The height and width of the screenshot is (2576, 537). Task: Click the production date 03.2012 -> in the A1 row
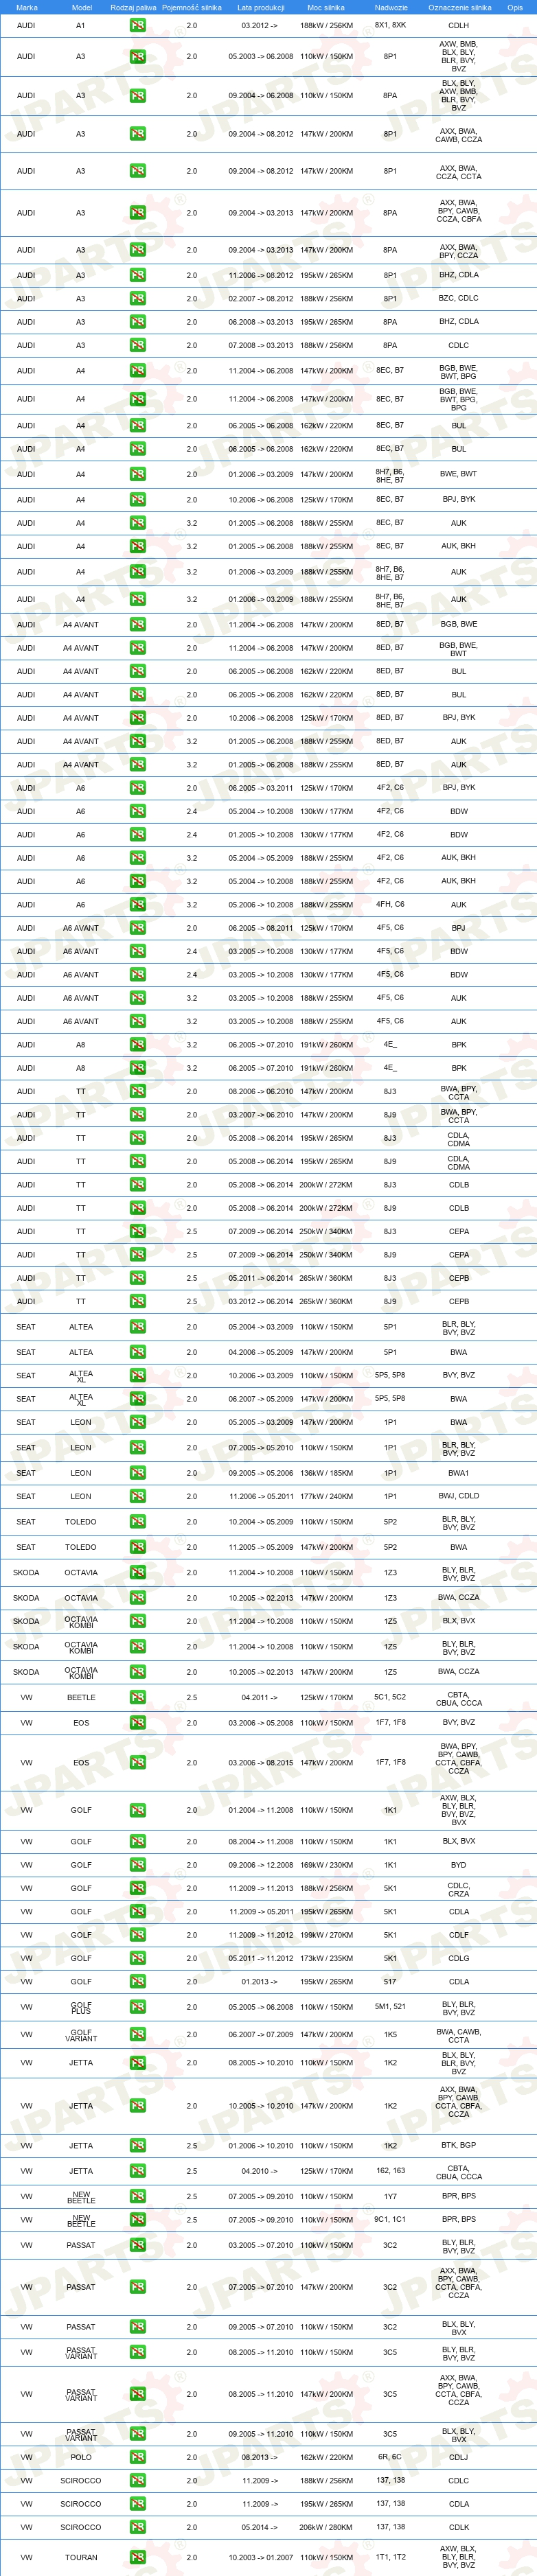260,25
